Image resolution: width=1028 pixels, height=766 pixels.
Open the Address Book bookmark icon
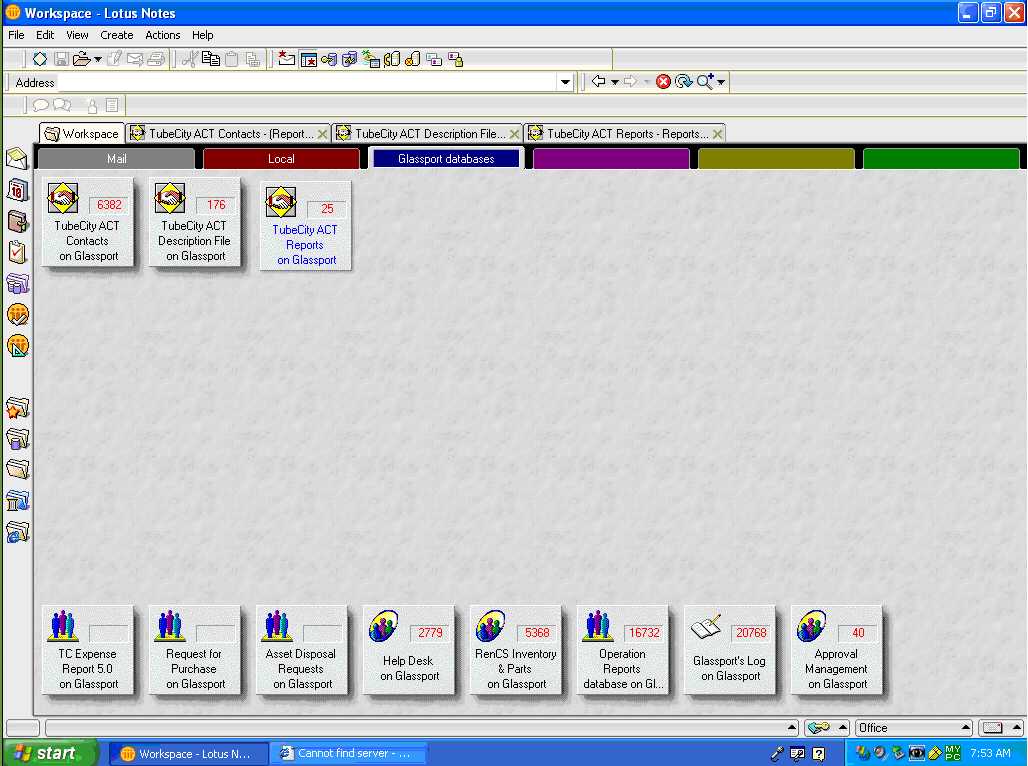(17, 222)
